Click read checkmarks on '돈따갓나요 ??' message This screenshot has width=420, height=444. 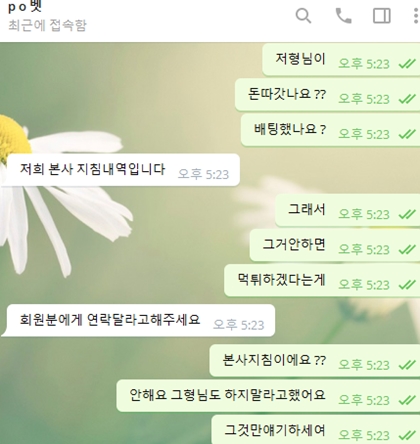click(407, 99)
